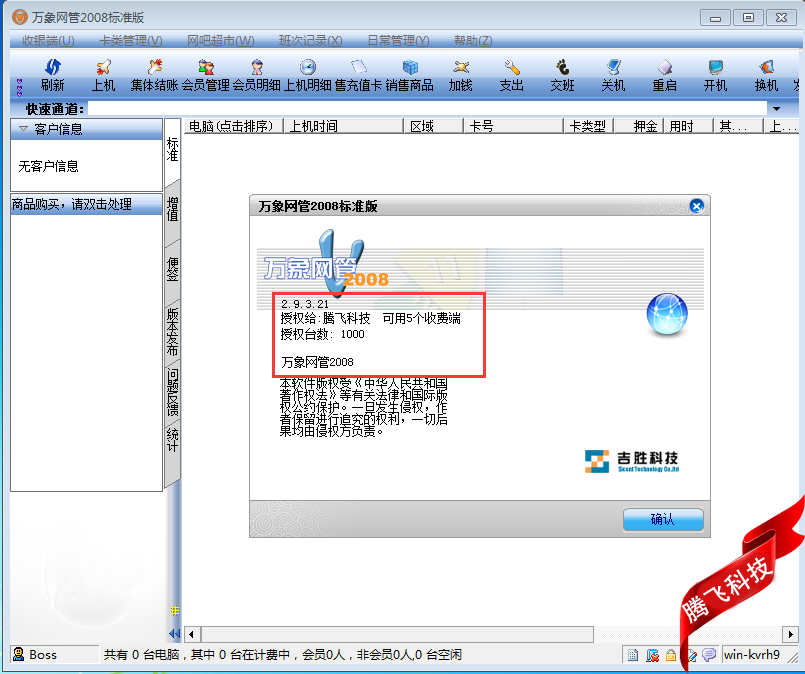
Task: Click the 授权台数: 1000 text
Action: coord(322,334)
